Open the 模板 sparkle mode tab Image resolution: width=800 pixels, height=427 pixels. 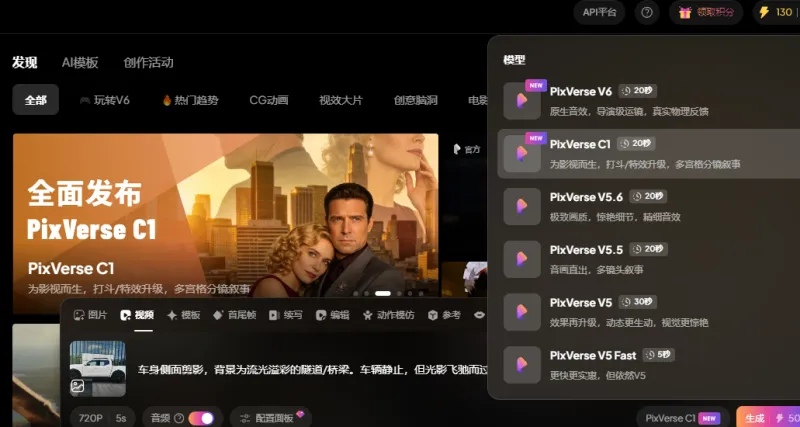click(x=183, y=315)
